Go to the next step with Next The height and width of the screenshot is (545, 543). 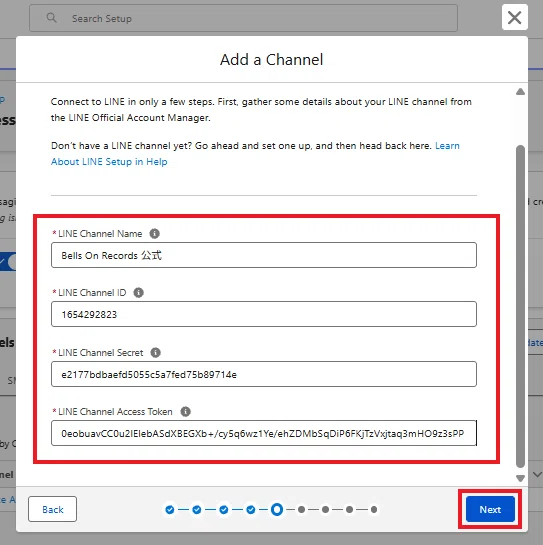490,509
